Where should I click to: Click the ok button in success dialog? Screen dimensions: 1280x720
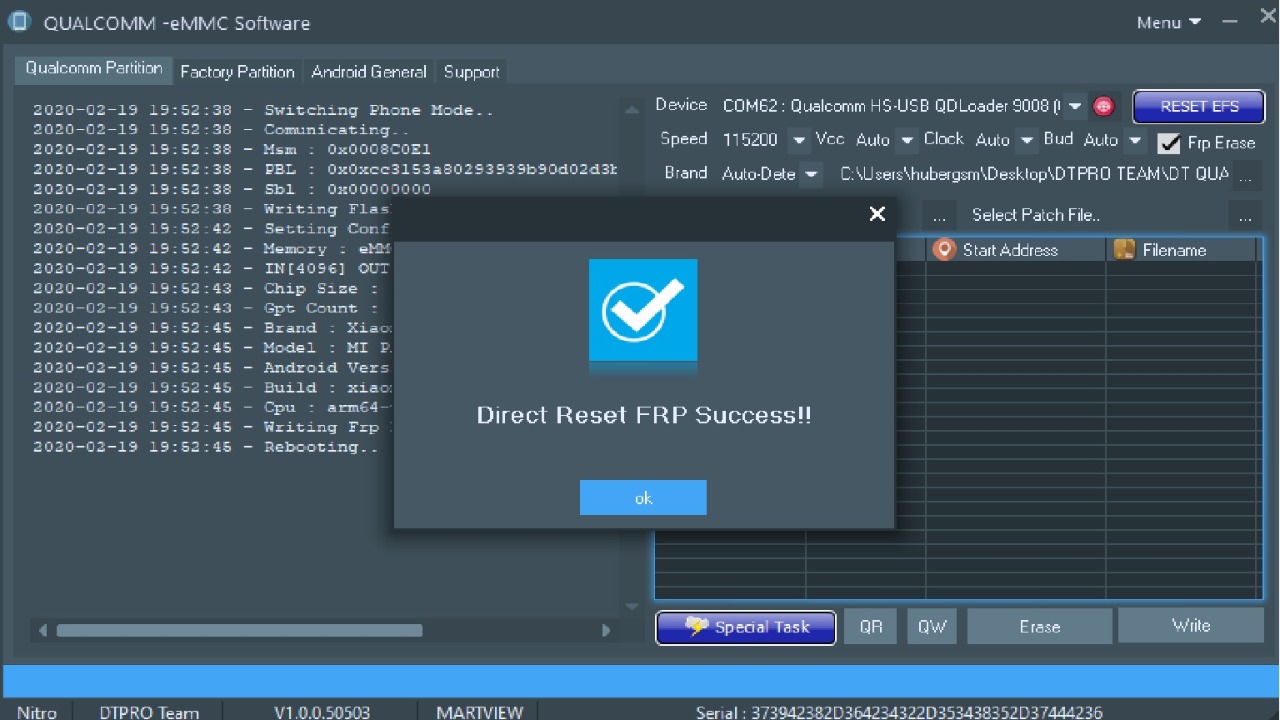(643, 498)
